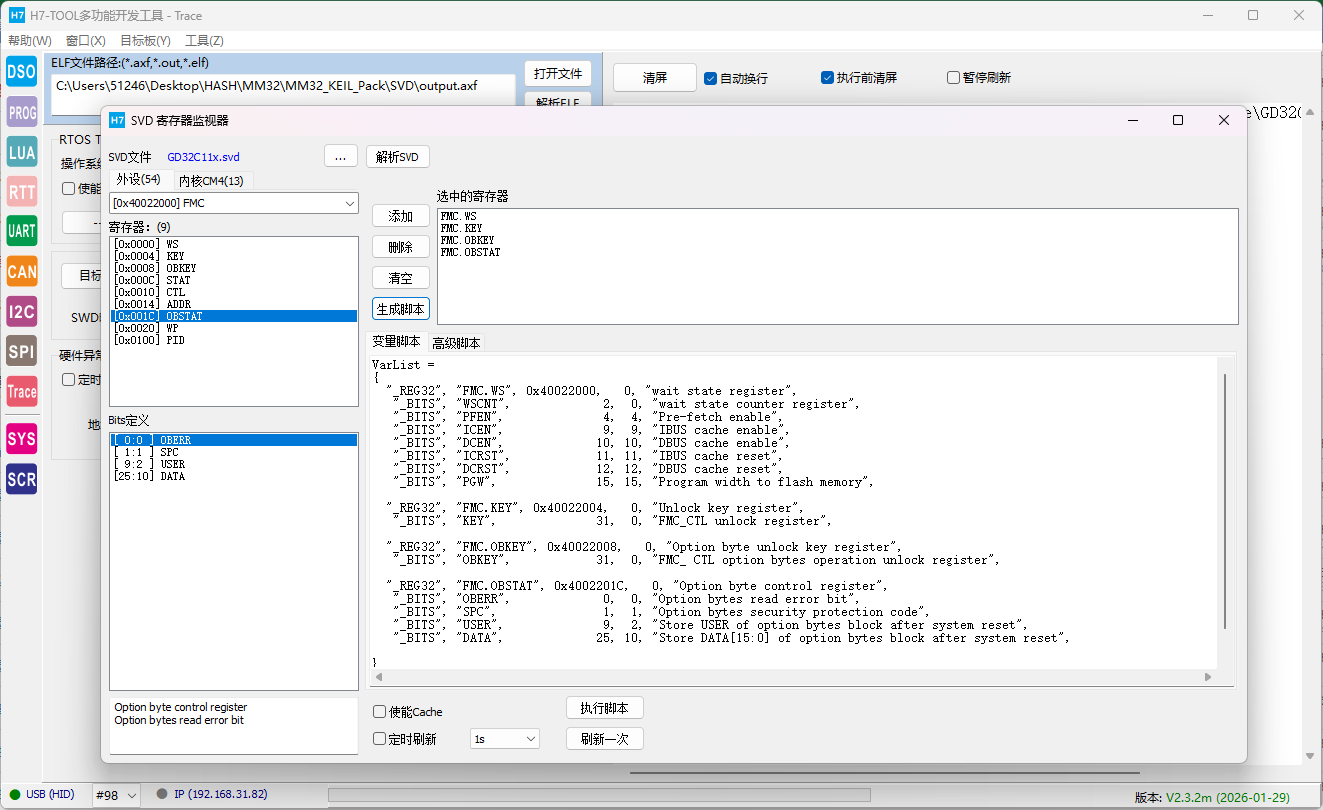Open the DSO oscilloscope tool
The width and height of the screenshot is (1323, 810).
click(22, 72)
